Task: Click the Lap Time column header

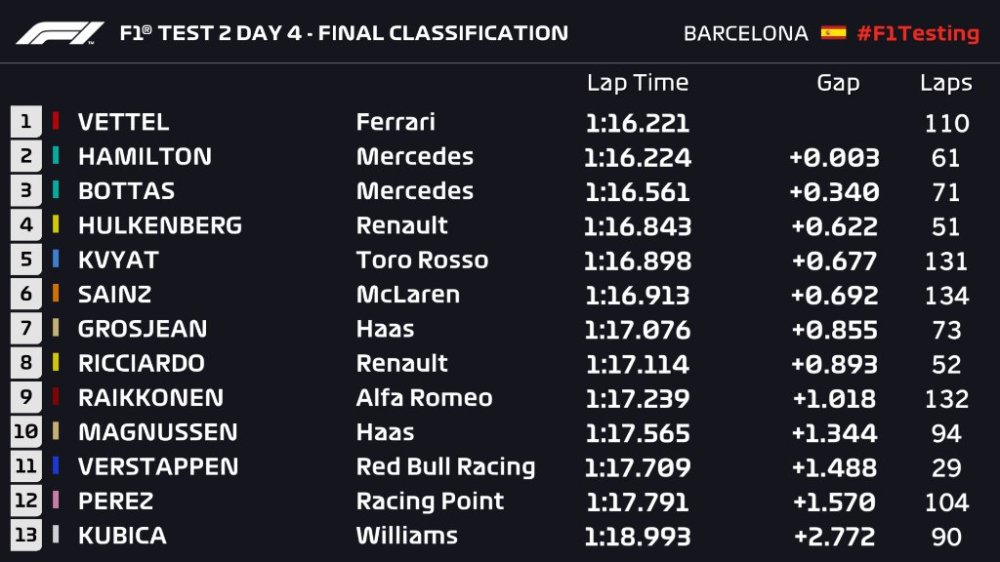Action: pyautogui.click(x=637, y=83)
